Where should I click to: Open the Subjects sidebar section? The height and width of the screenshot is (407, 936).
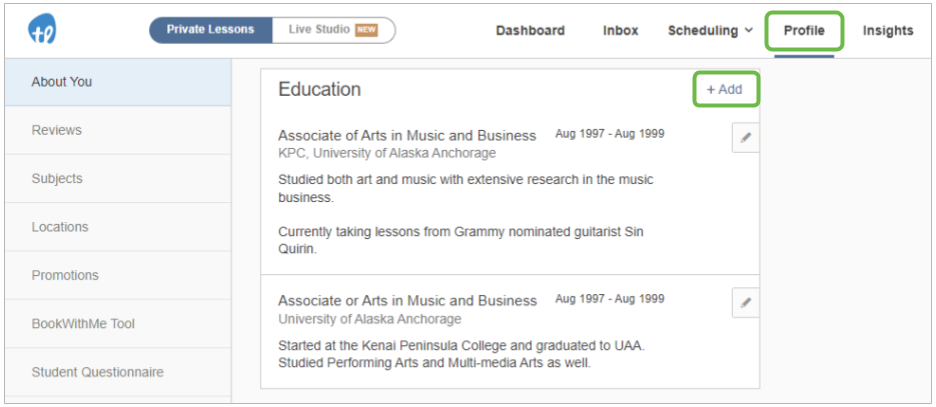pos(118,178)
